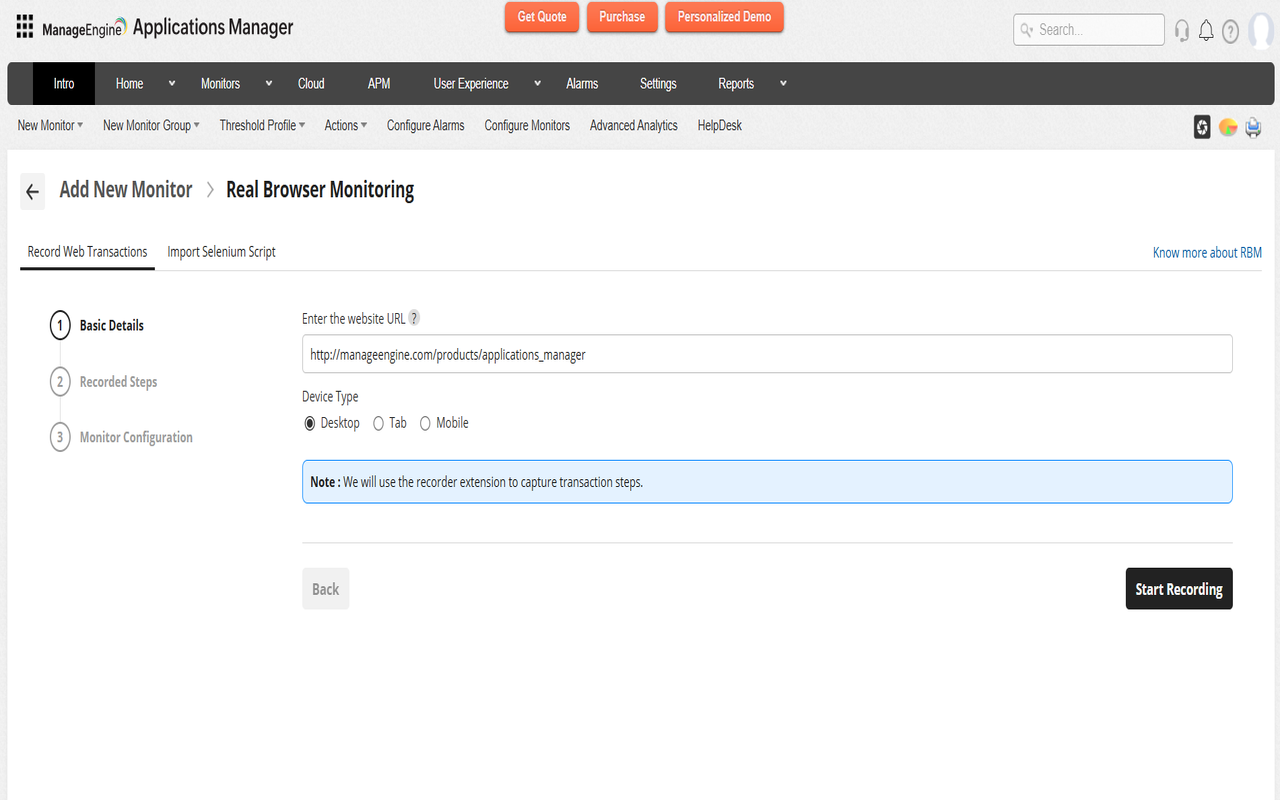Click the Search input box
The width and height of the screenshot is (1280, 800).
(1089, 30)
